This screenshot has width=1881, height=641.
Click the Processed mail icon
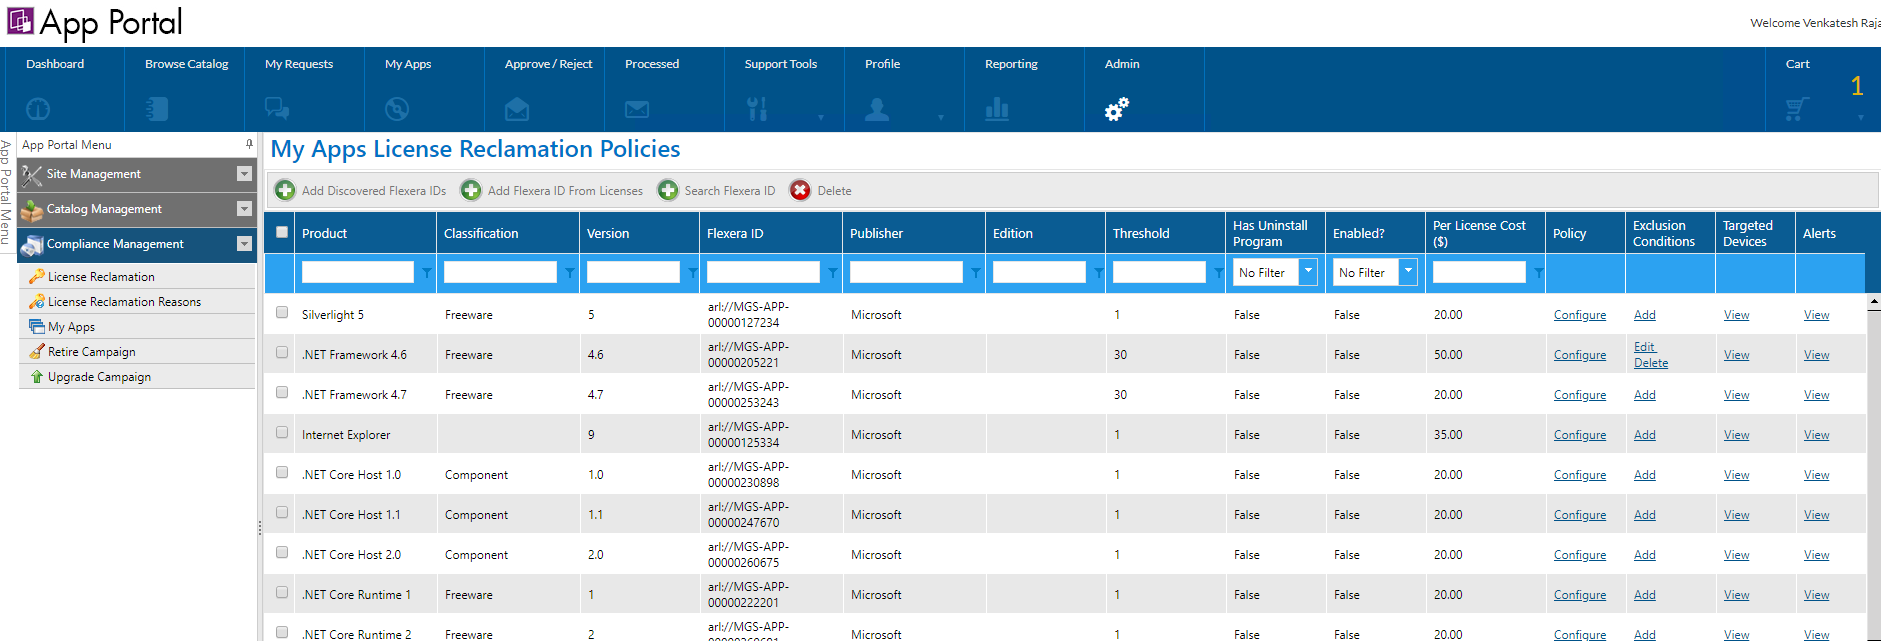tap(637, 109)
